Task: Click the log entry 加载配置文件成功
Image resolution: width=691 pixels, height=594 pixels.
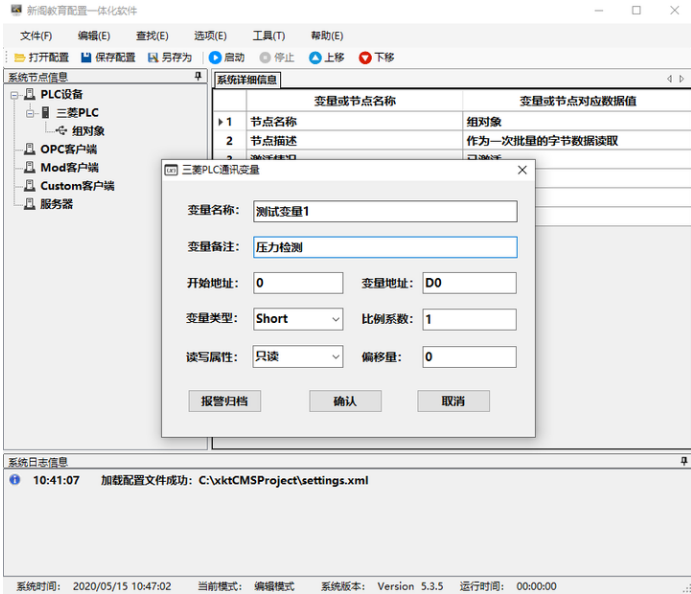Action: [x=234, y=480]
